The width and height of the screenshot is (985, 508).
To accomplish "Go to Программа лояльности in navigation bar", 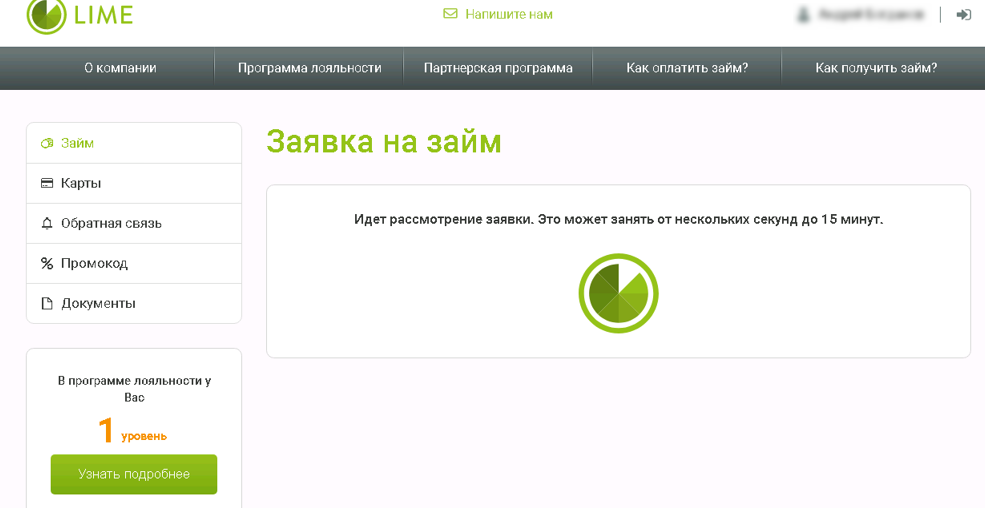I will tap(309, 68).
